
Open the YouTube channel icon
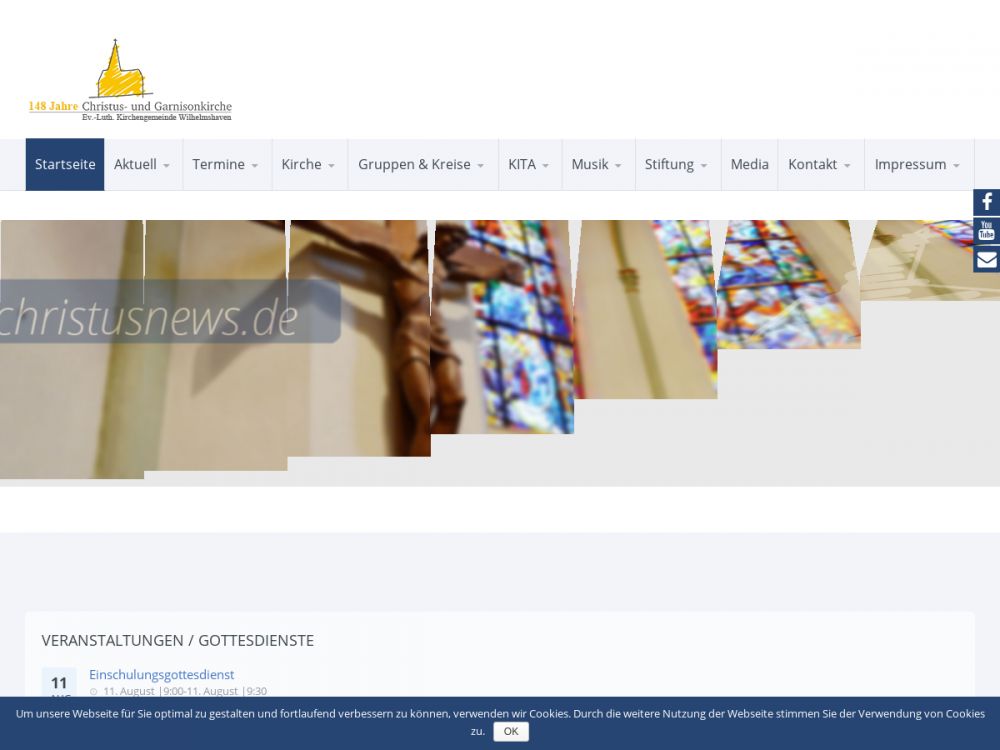986,231
